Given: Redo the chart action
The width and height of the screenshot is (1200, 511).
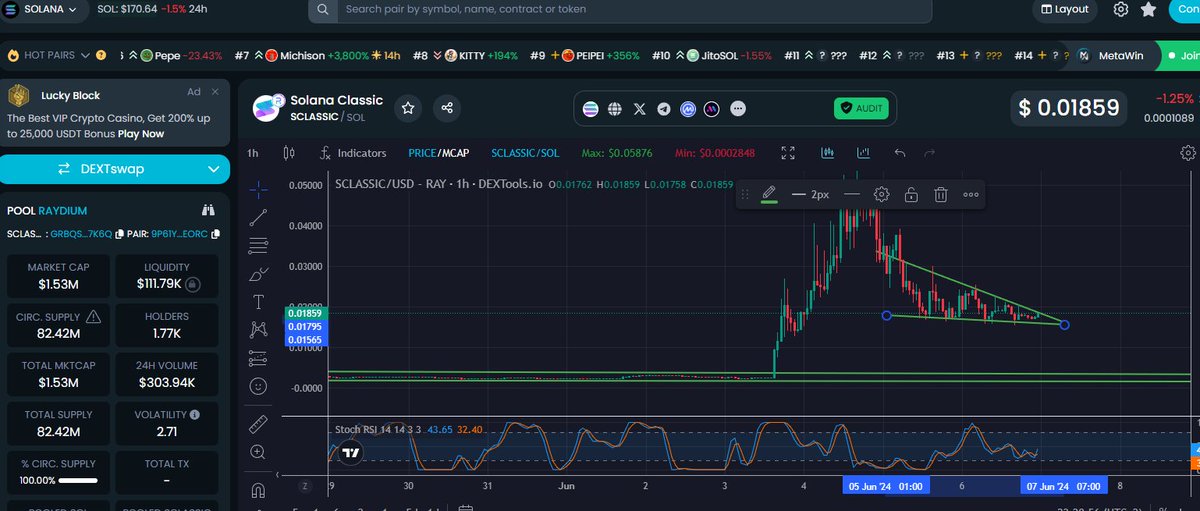Looking at the screenshot, I should [930, 153].
